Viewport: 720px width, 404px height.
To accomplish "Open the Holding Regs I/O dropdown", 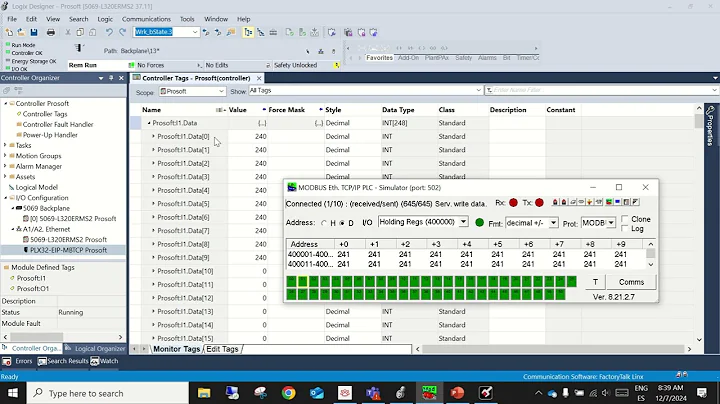I will click(x=463, y=222).
